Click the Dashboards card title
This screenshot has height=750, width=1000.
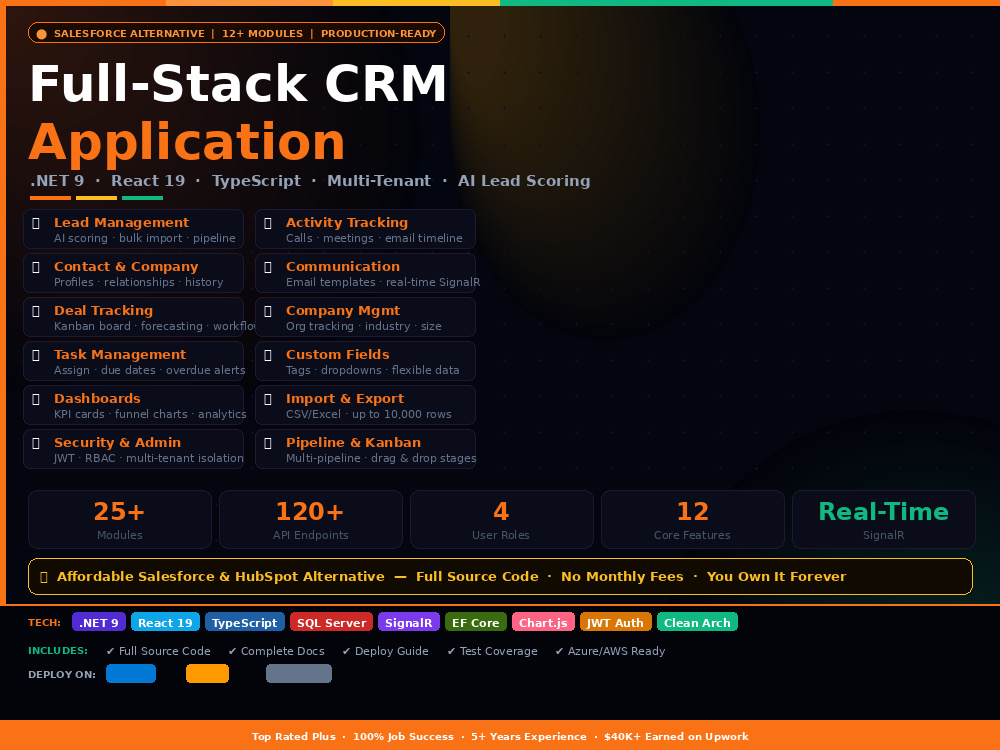[97, 399]
